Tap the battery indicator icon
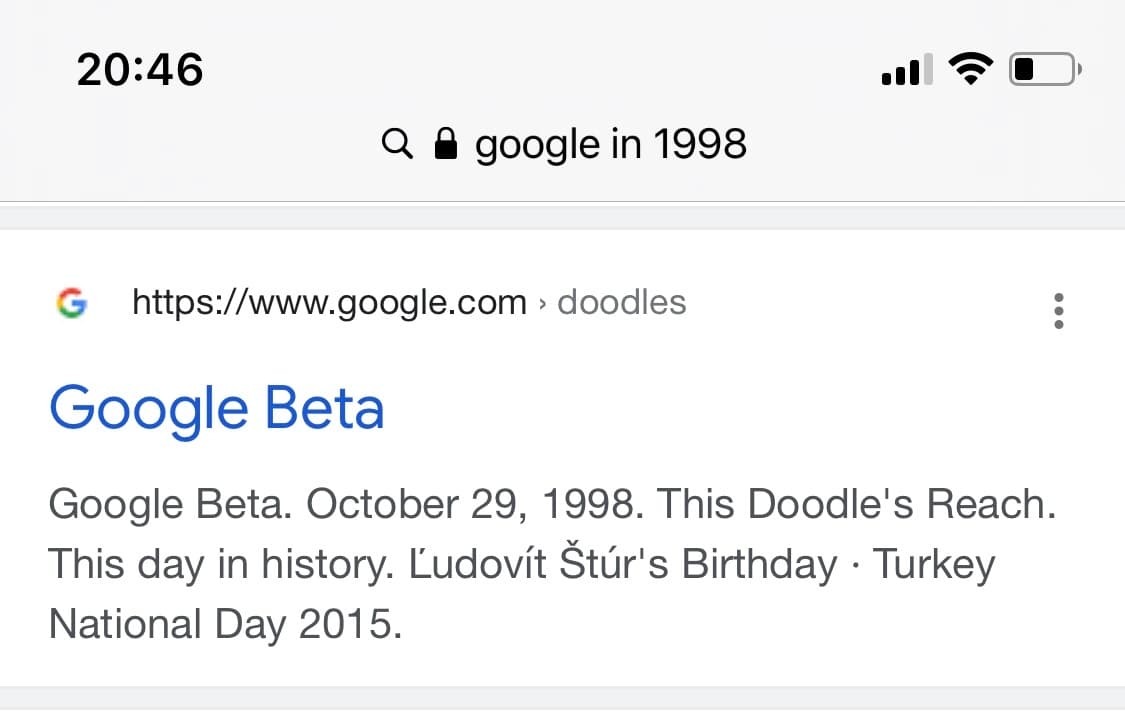This screenshot has width=1125, height=715. pos(1044,70)
